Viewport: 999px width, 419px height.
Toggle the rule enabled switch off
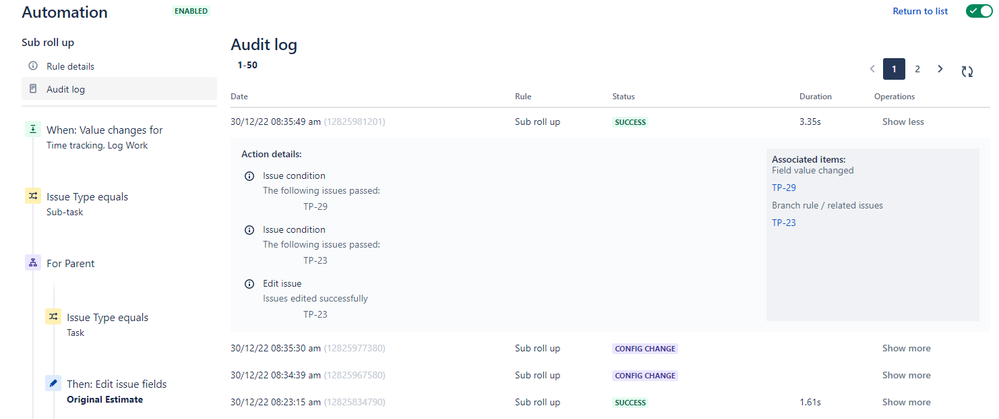[979, 11]
